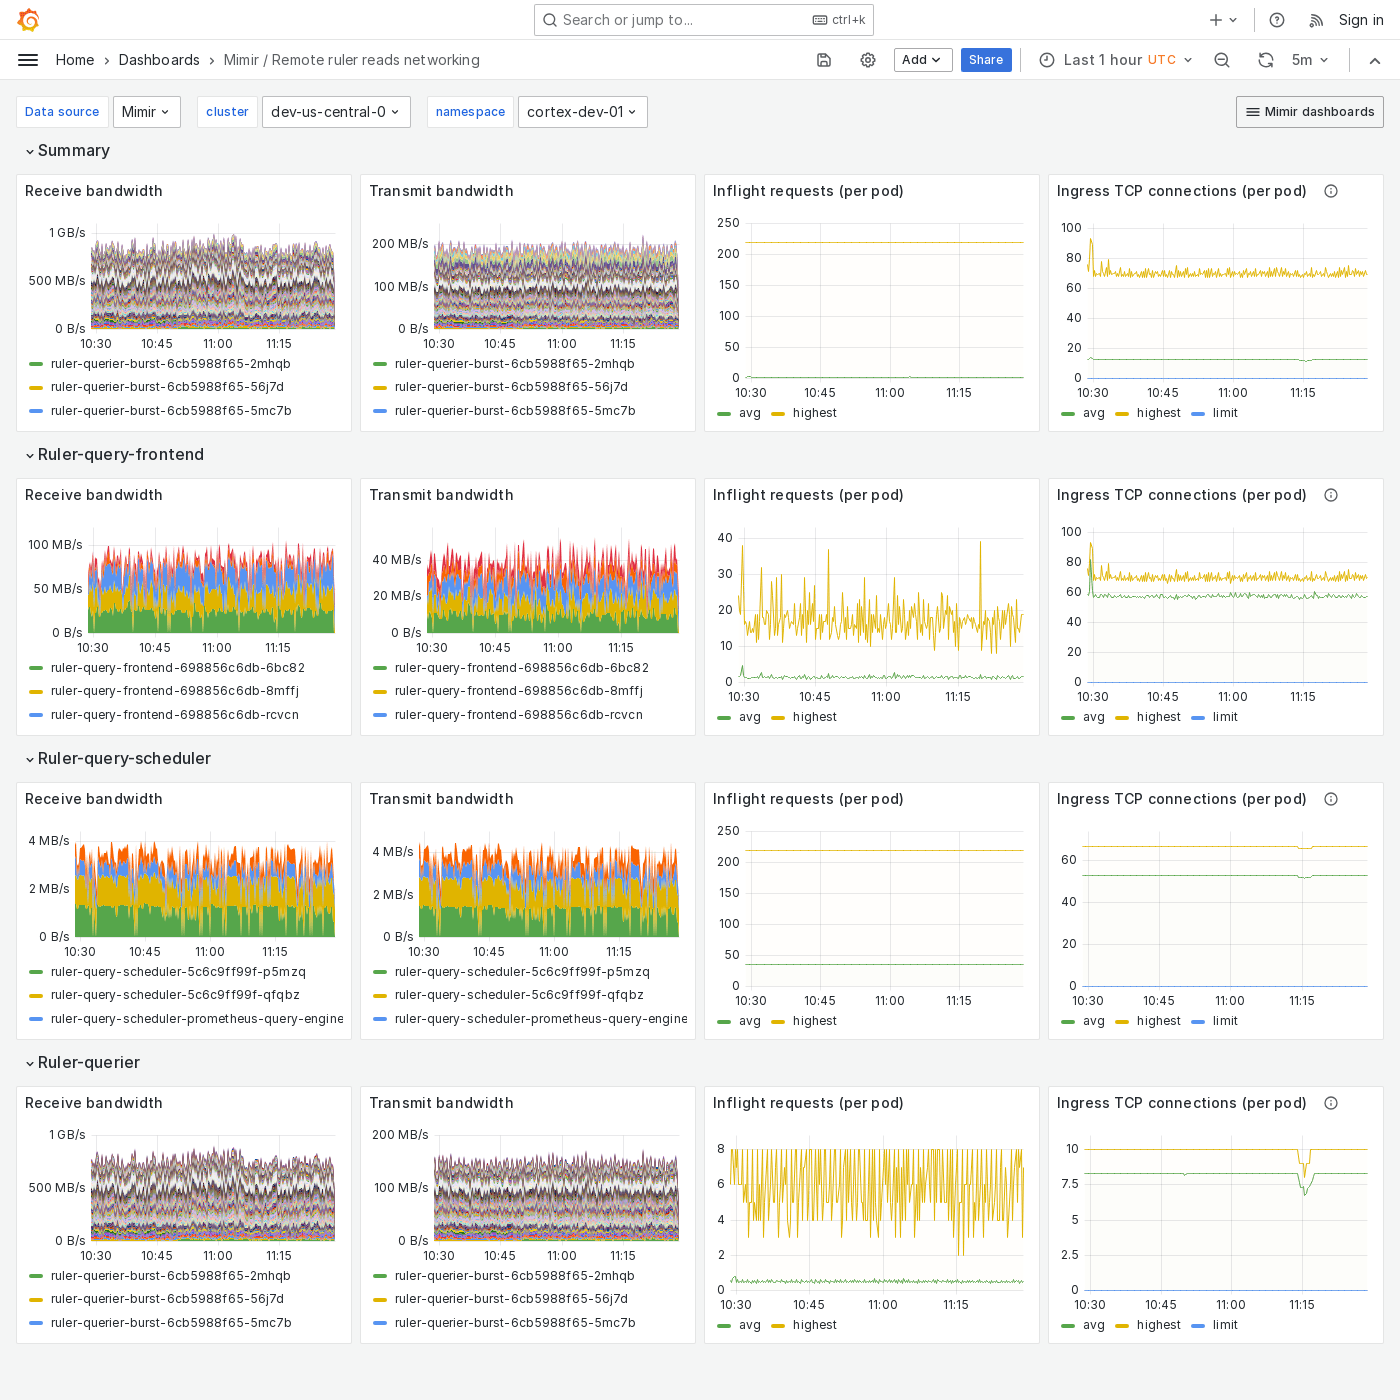1400x1400 pixels.
Task: Click the Mimir / Remote ruler reads networking breadcrumb
Action: (x=352, y=60)
